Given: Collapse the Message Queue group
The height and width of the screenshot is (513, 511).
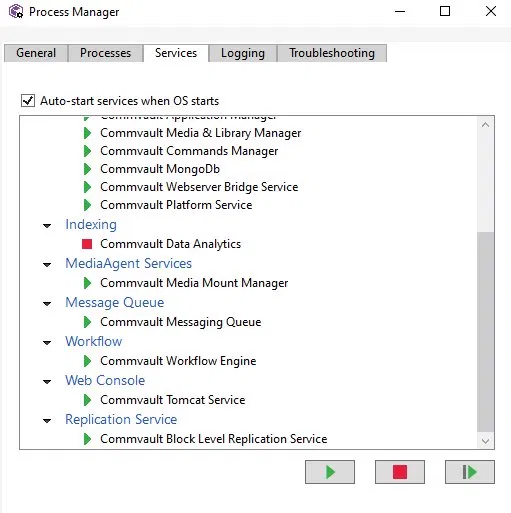Looking at the screenshot, I should tap(47, 304).
